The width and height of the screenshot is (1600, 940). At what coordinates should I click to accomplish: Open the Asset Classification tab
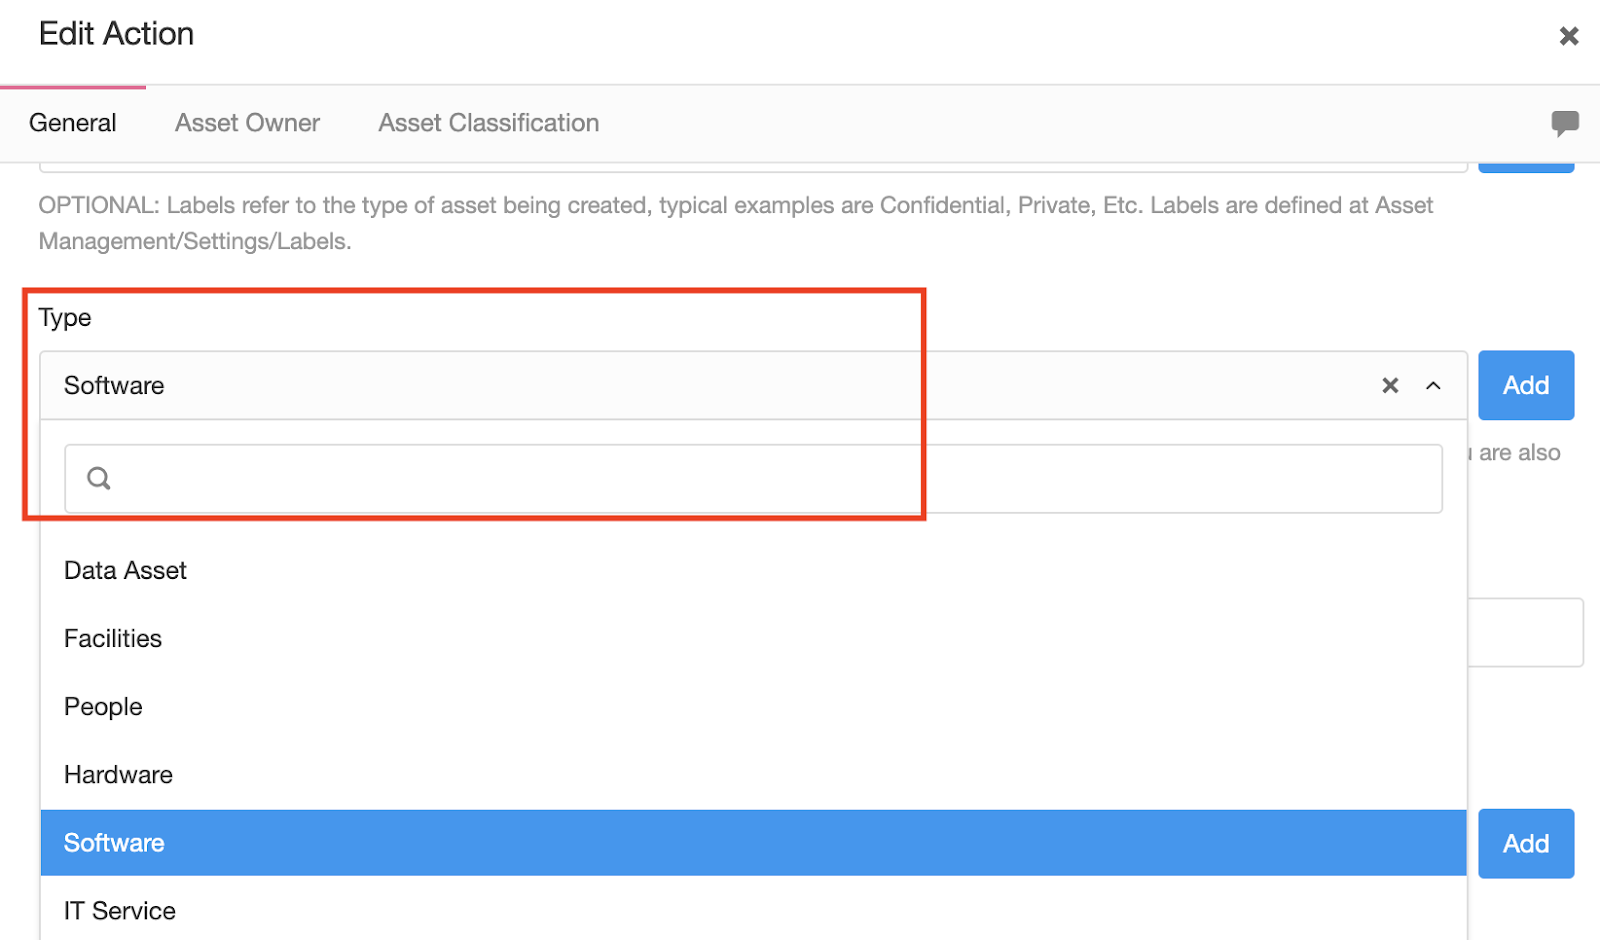pyautogui.click(x=488, y=123)
